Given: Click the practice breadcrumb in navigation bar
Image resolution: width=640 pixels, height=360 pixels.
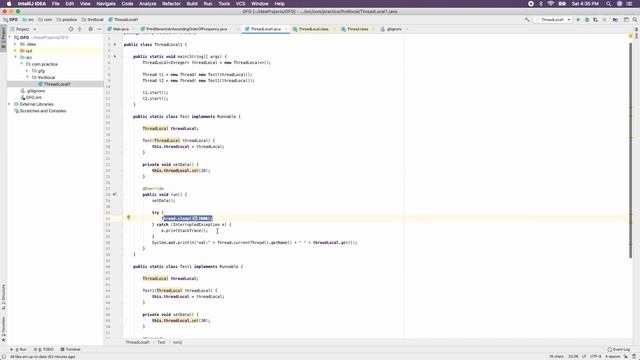Looking at the screenshot, I should point(67,20).
